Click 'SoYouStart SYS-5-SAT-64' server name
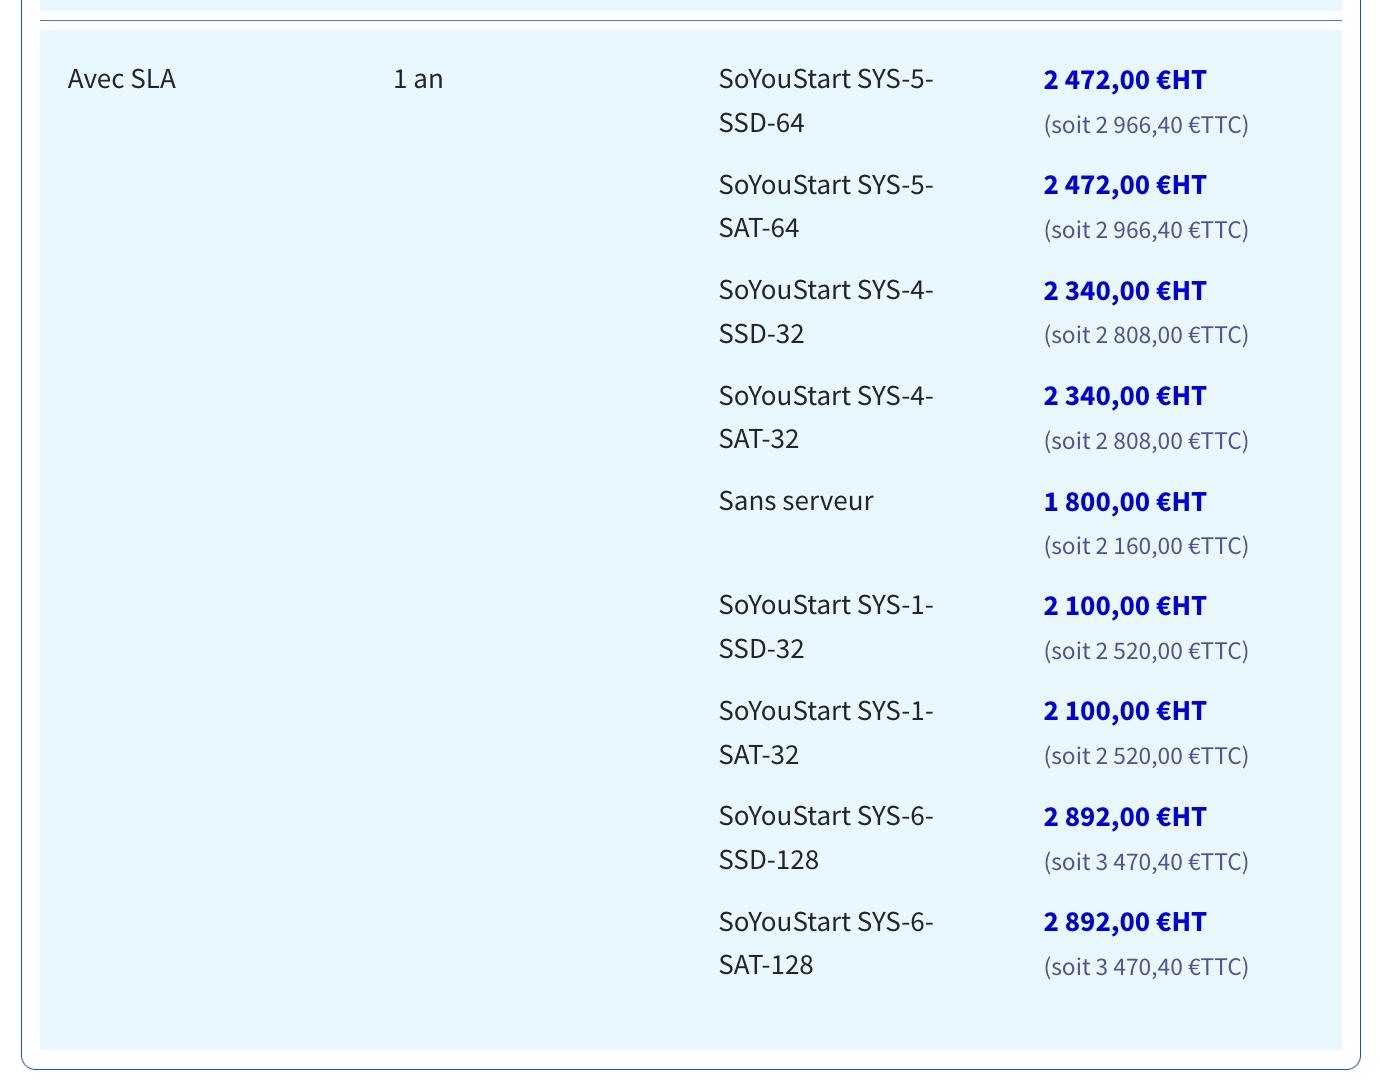The width and height of the screenshot is (1380, 1088). point(826,207)
